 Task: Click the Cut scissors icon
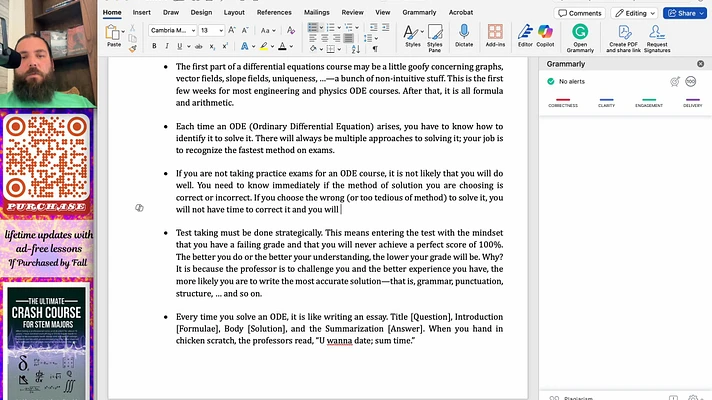[133, 28]
